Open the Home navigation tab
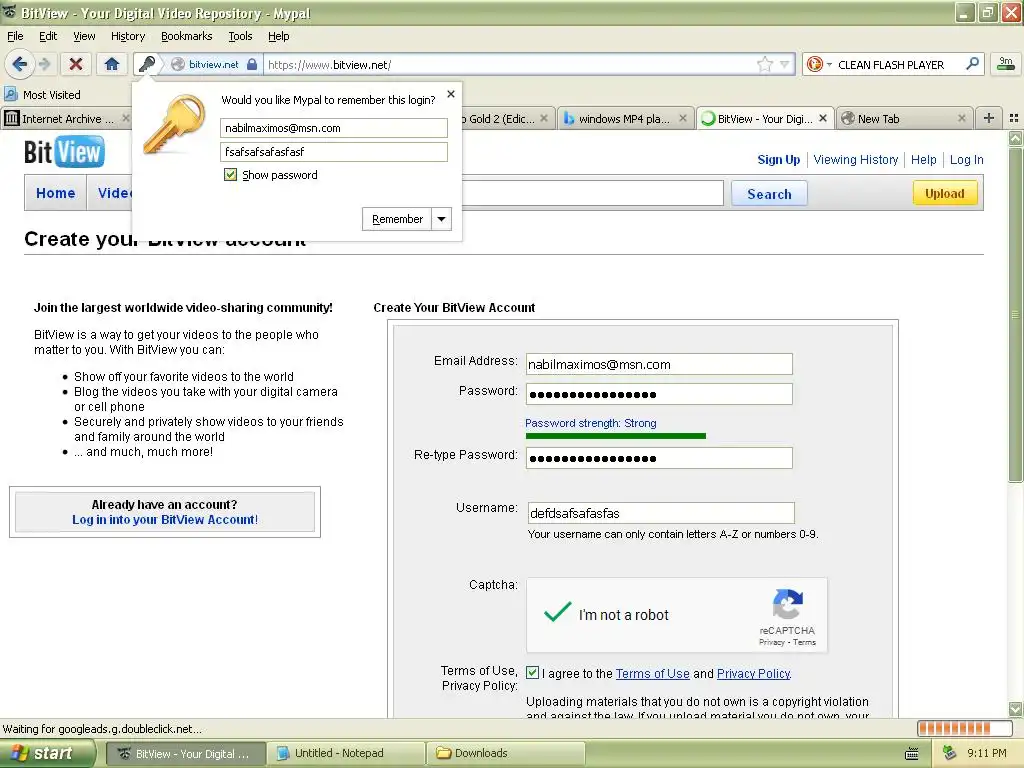1024x768 pixels. [56, 193]
